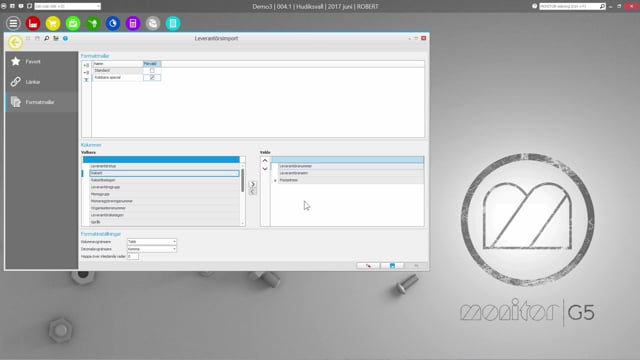Open the red Manufacturing module icon
Screen dimensions: 640x360
pos(33,23)
